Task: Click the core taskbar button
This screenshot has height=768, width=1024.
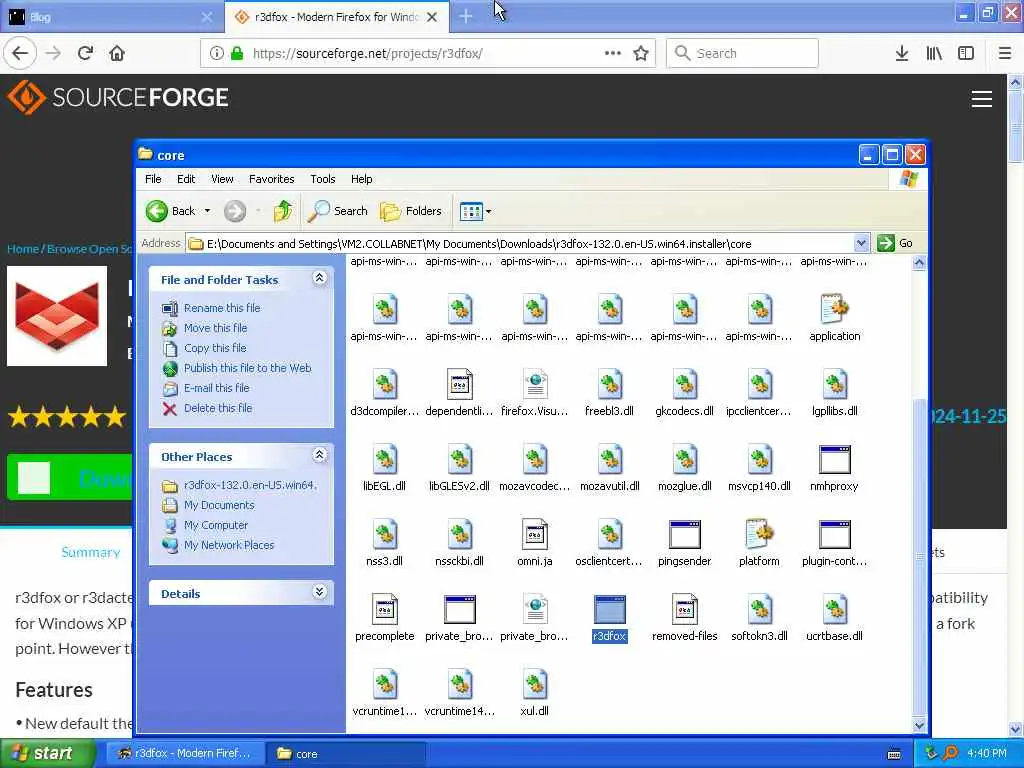Action: (x=345, y=754)
